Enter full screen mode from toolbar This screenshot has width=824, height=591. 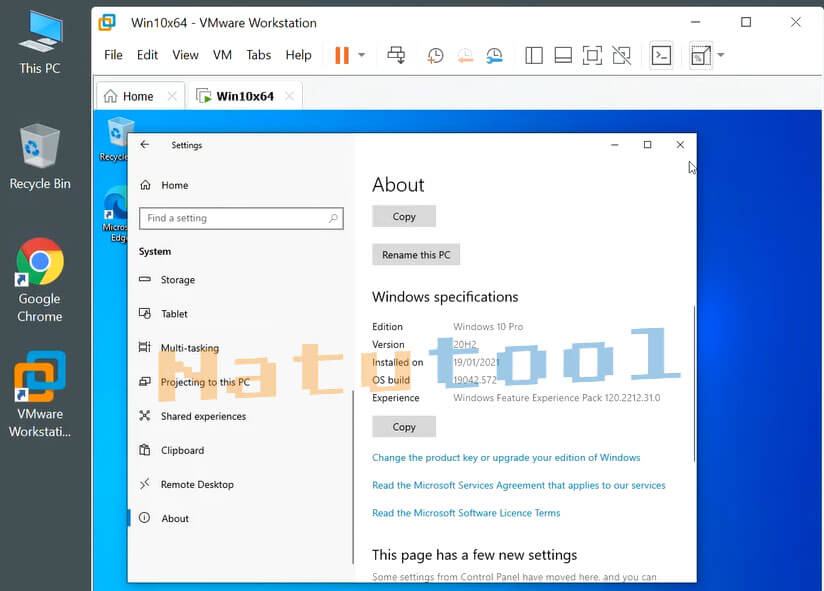592,56
